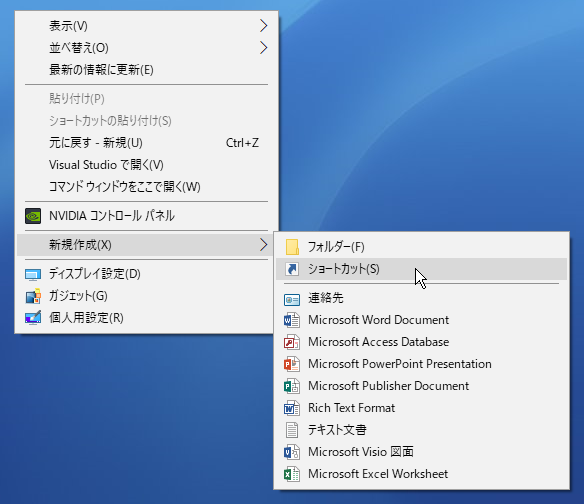Expand the 表示(V) submenu arrow
This screenshot has height=504, width=584.
(x=264, y=26)
